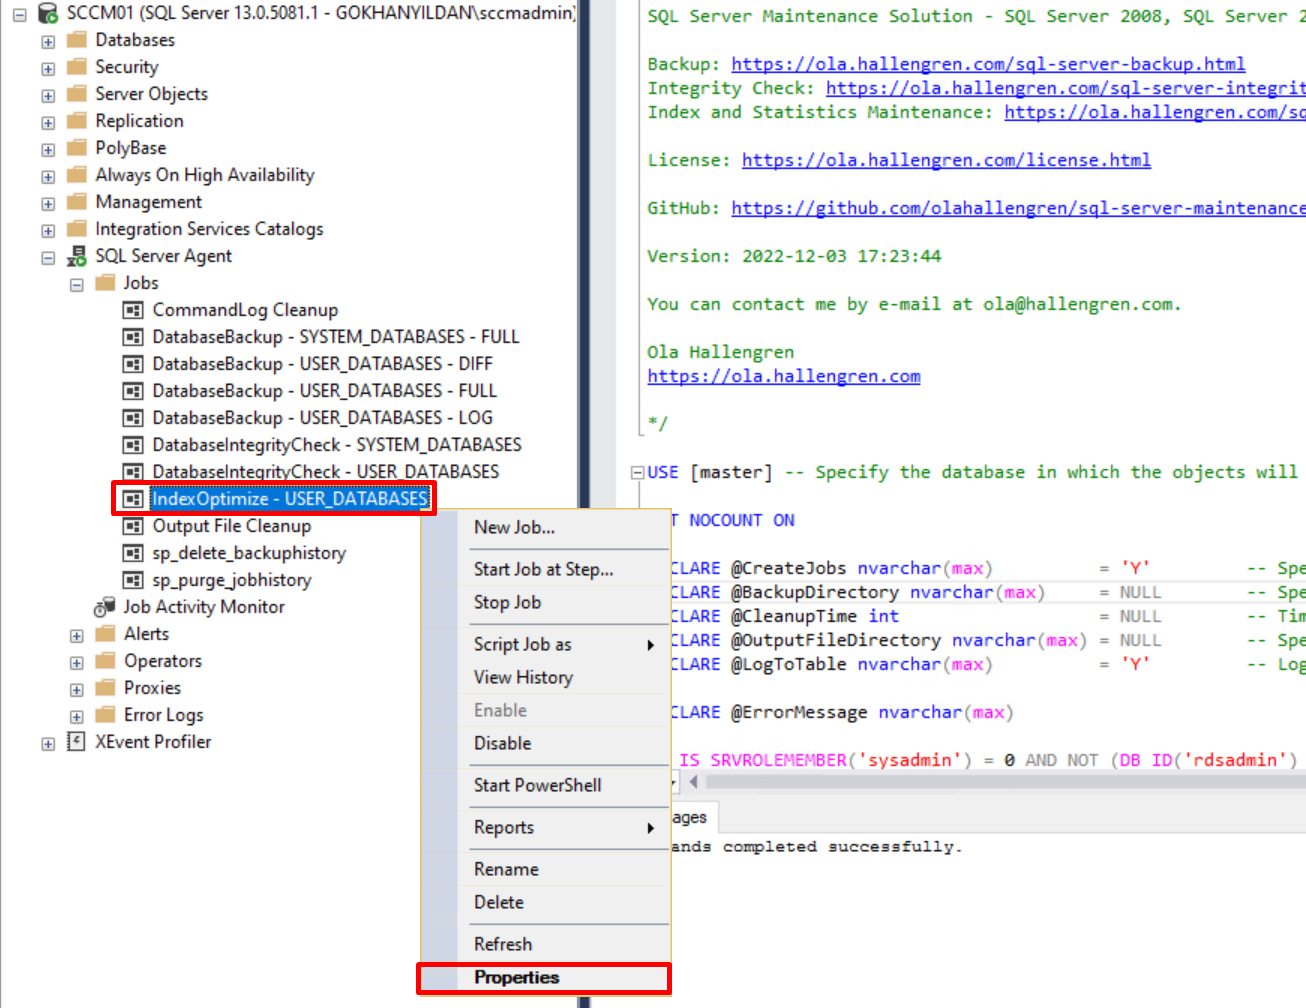Select Refresh in context menu
Image resolution: width=1306 pixels, height=1008 pixels.
coord(545,944)
